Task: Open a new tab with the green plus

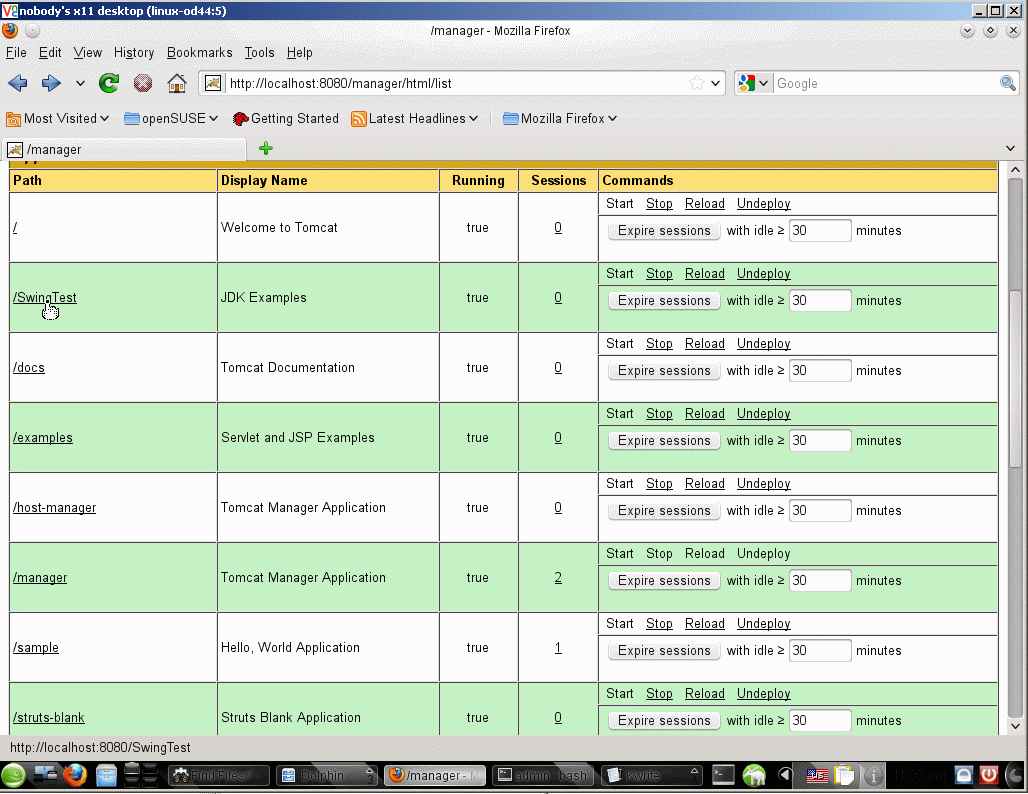Action: 266,148
